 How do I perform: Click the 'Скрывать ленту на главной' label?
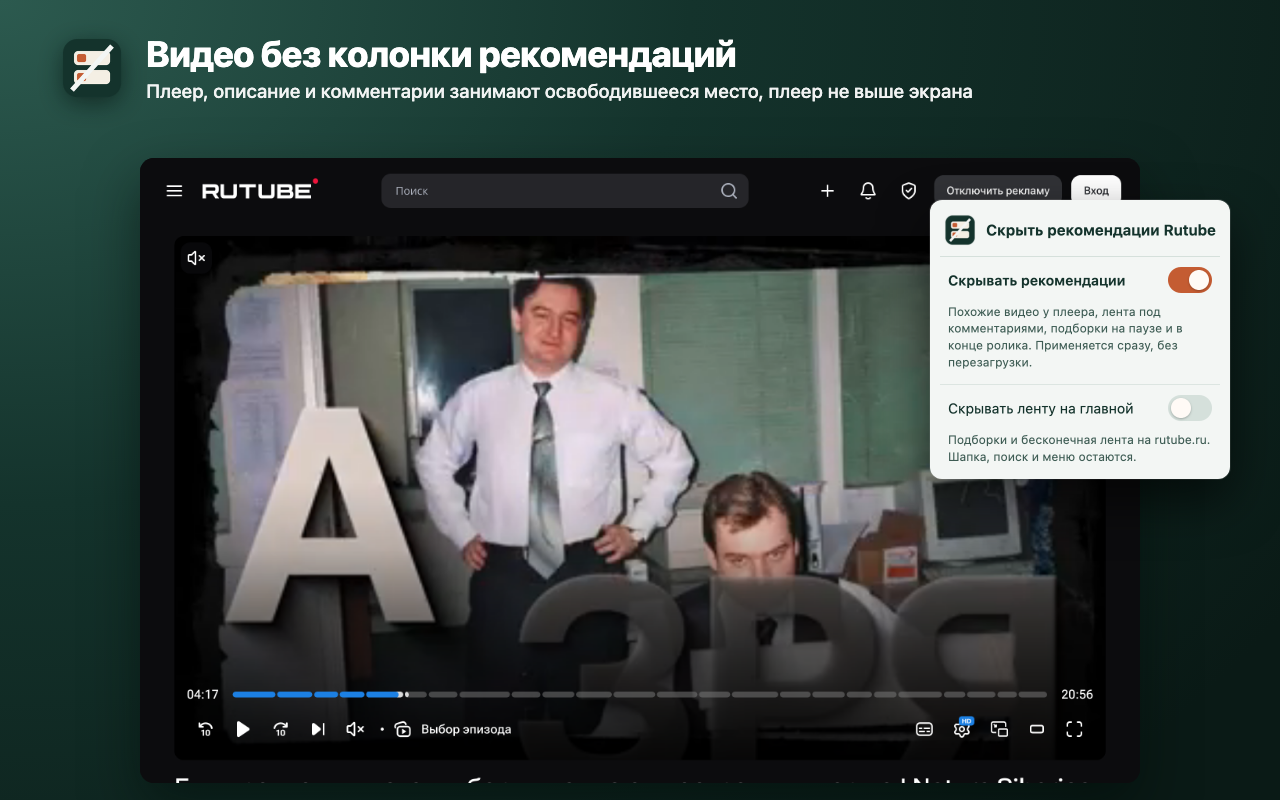click(1041, 408)
